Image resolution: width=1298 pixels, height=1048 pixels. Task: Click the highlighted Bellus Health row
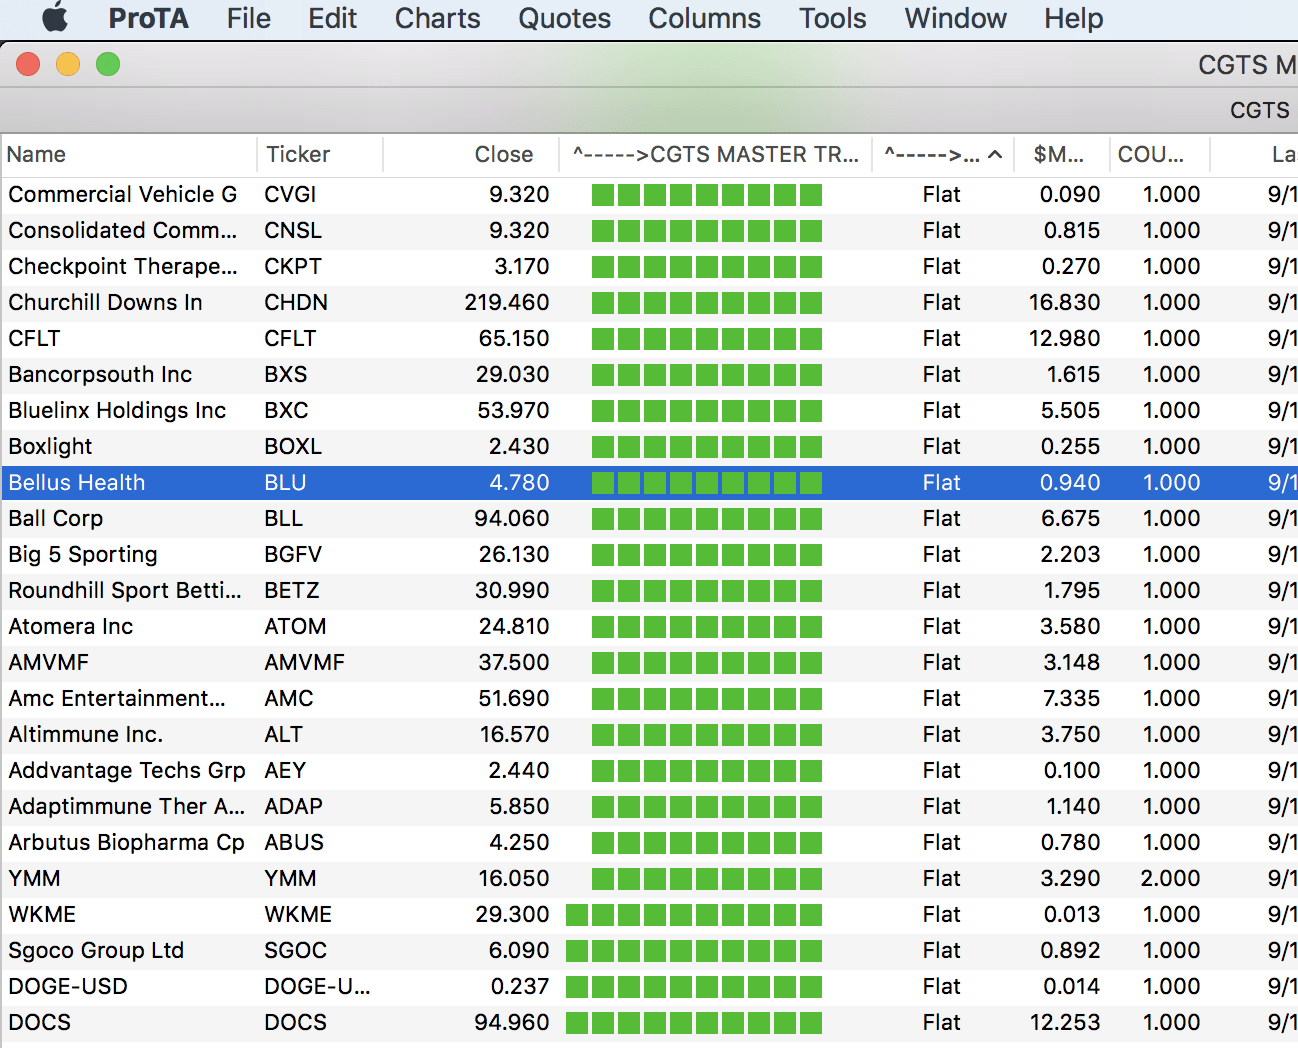pyautogui.click(x=649, y=482)
